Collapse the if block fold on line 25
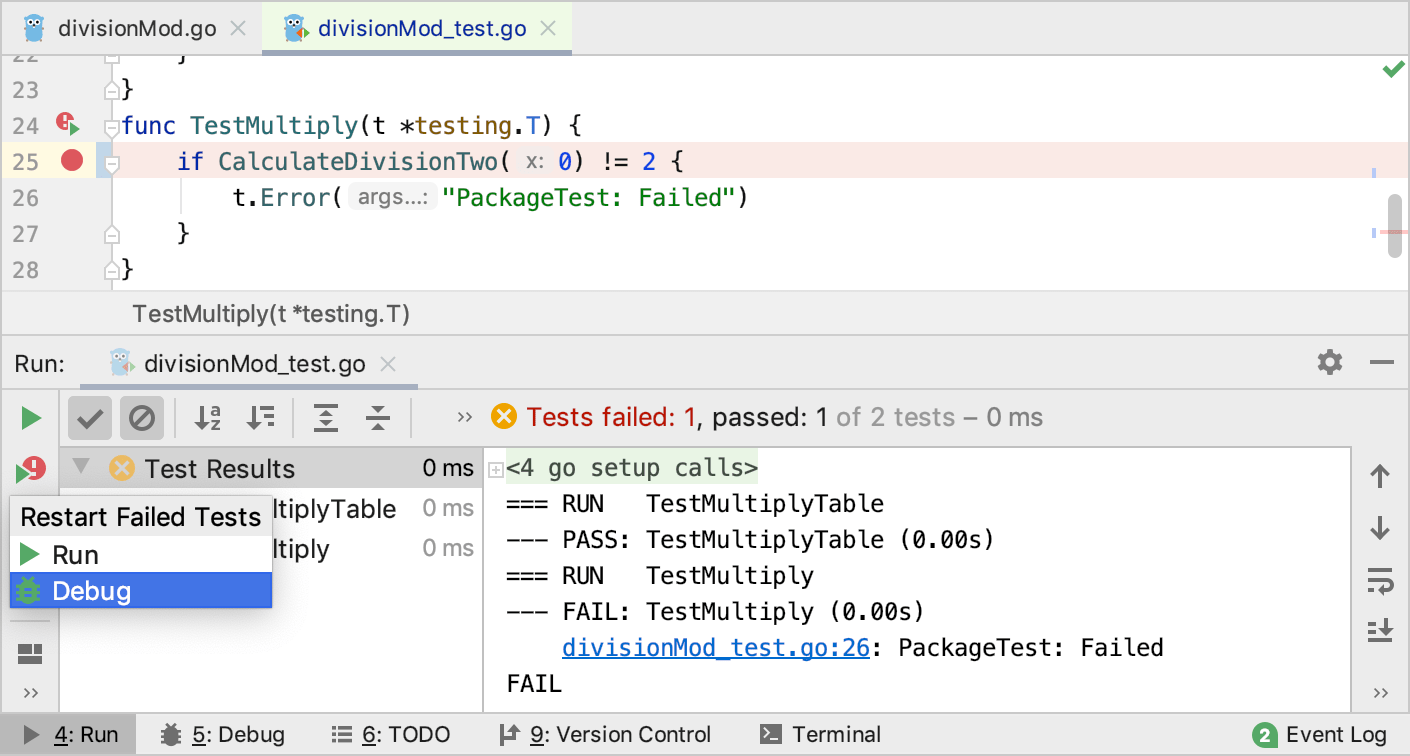Viewport: 1410px width, 756px height. [x=112, y=162]
